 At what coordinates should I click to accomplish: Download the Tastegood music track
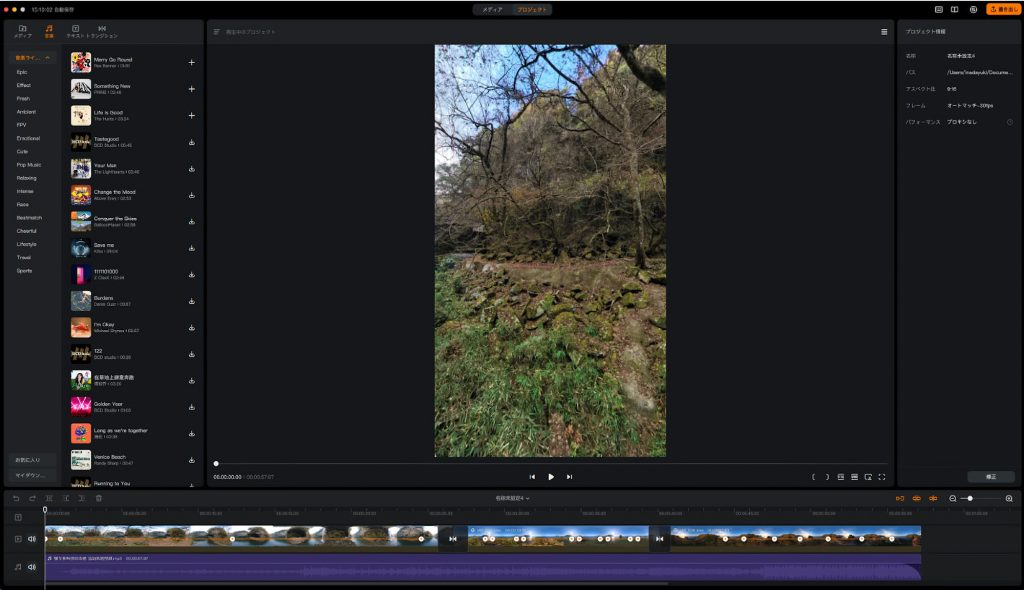[191, 141]
